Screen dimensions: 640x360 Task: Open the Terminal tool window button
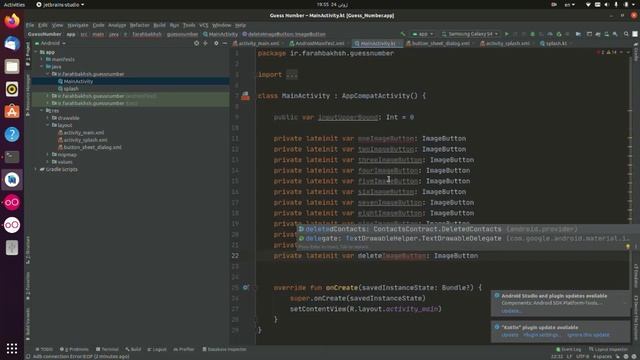coord(107,349)
